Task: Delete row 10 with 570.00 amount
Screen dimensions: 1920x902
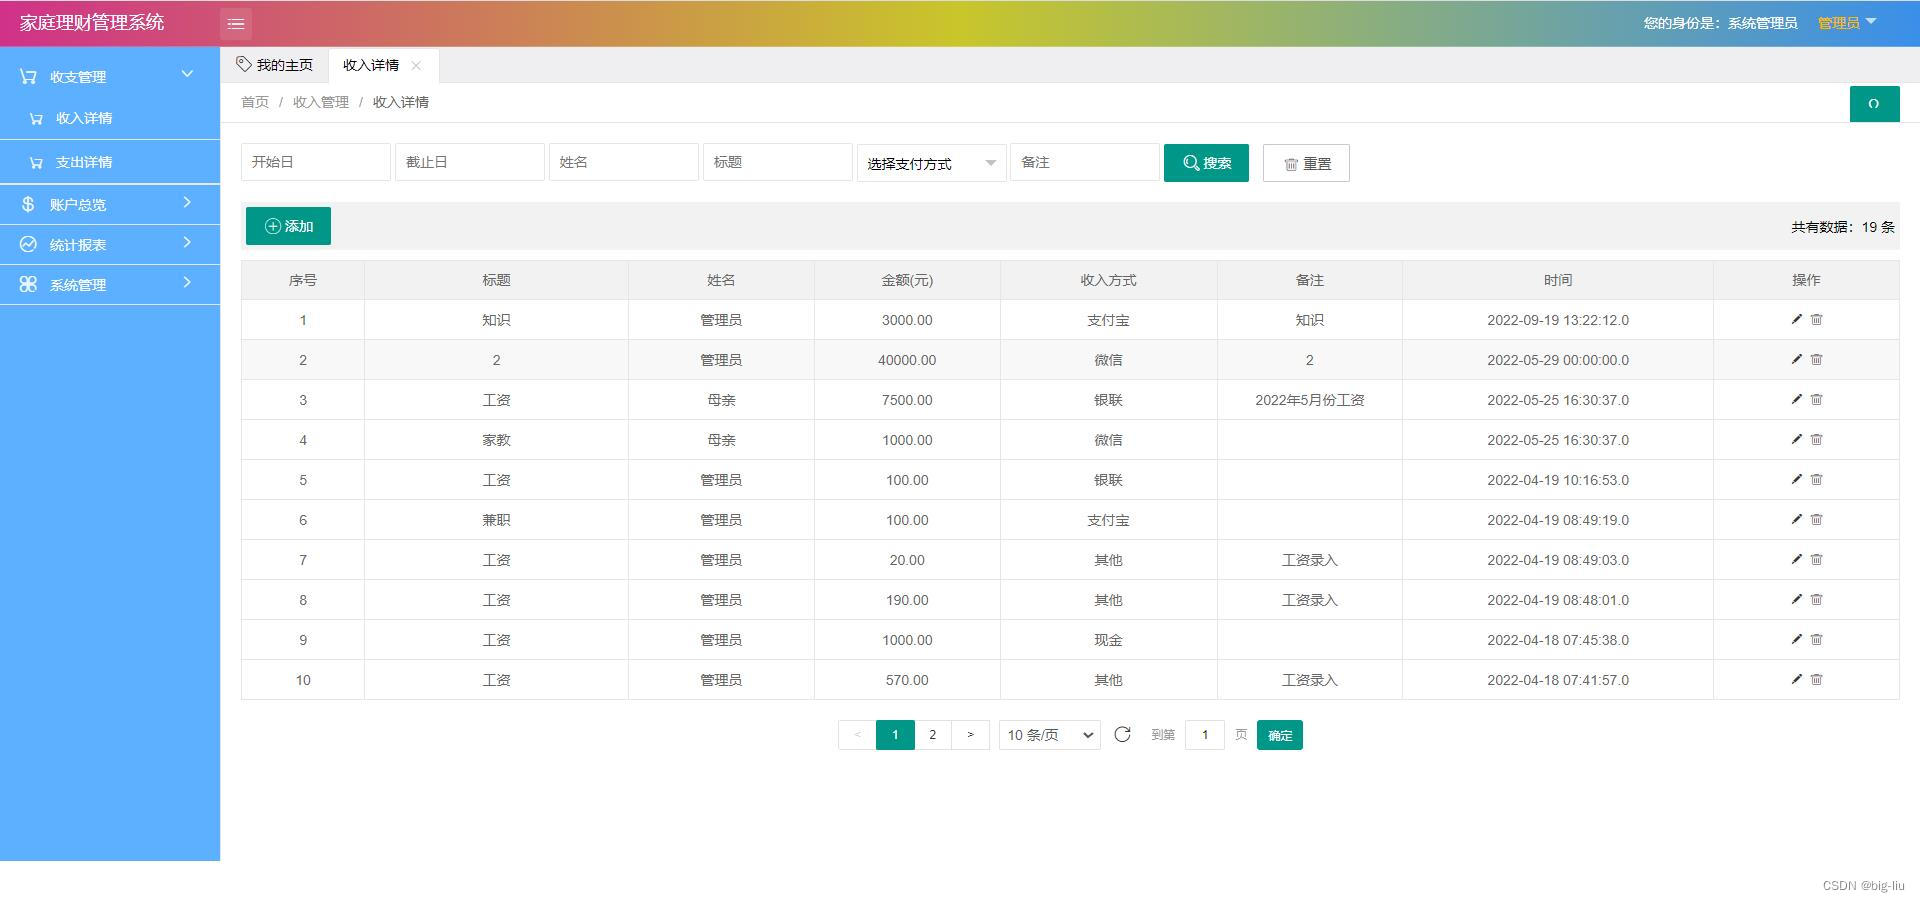Action: (1817, 679)
